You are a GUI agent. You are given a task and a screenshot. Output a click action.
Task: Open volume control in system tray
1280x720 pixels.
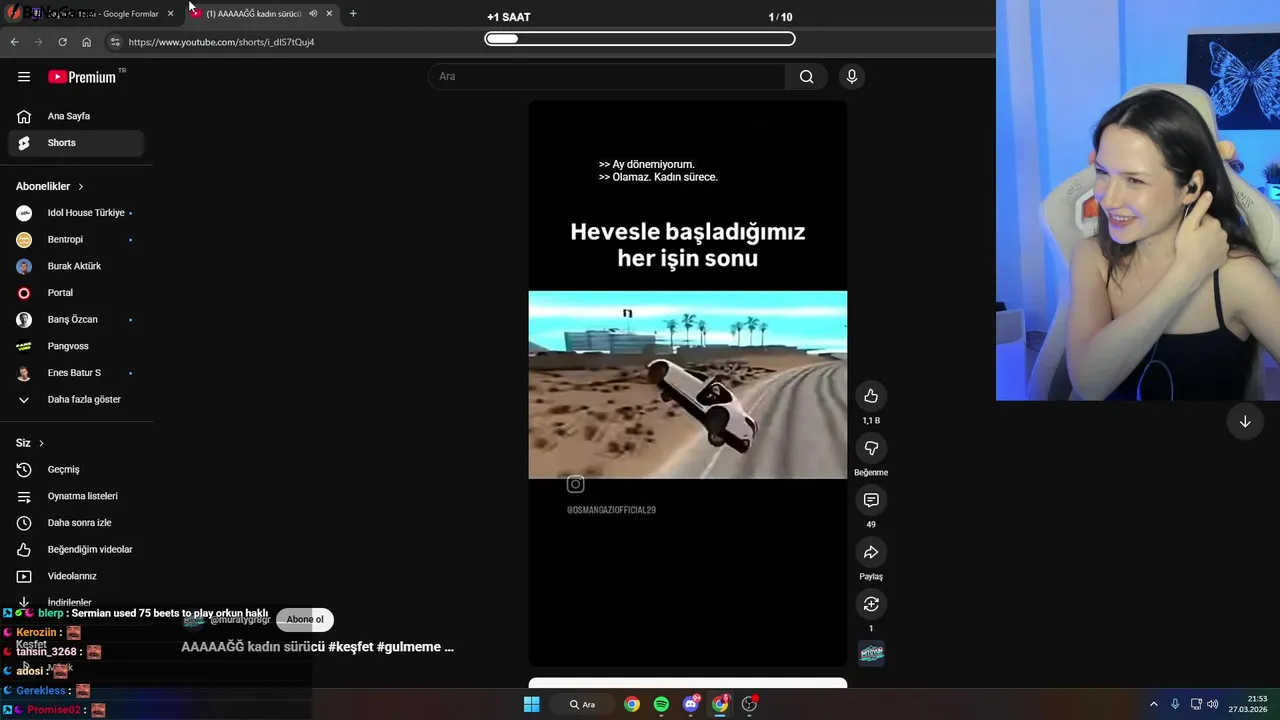coord(1213,704)
